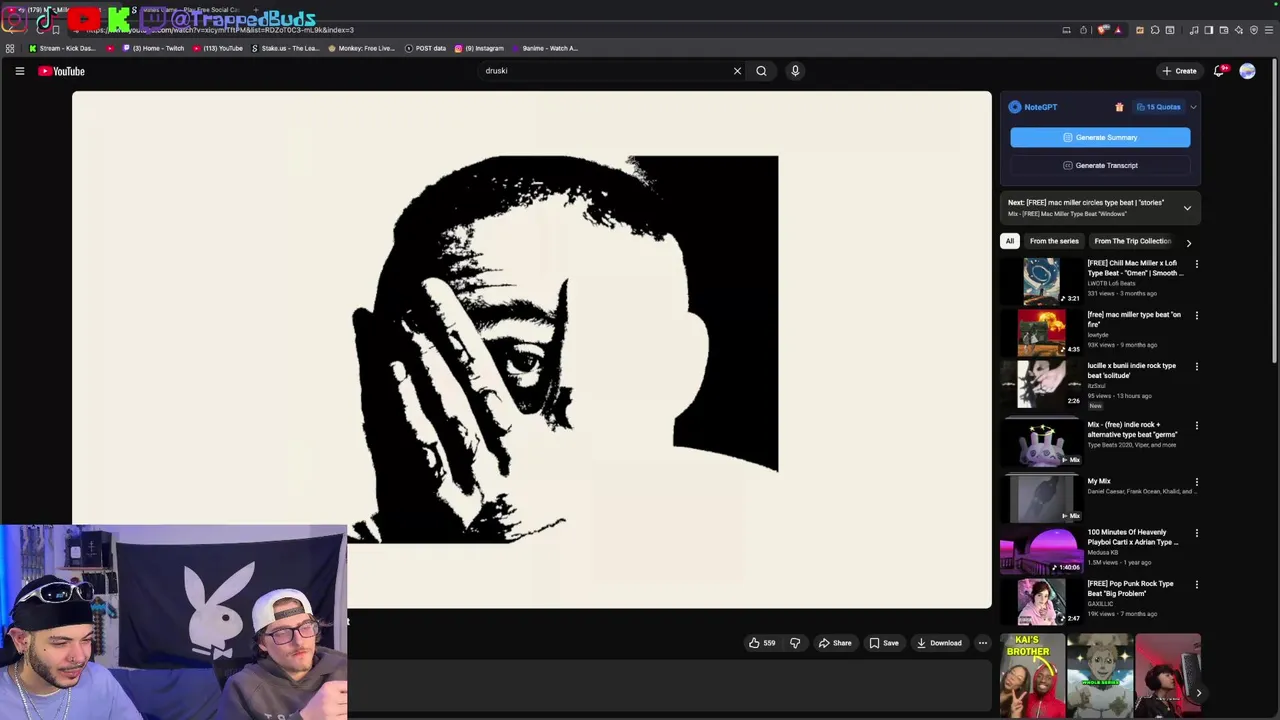Open more actions ellipsis under video
The width and height of the screenshot is (1280, 720).
tap(983, 643)
